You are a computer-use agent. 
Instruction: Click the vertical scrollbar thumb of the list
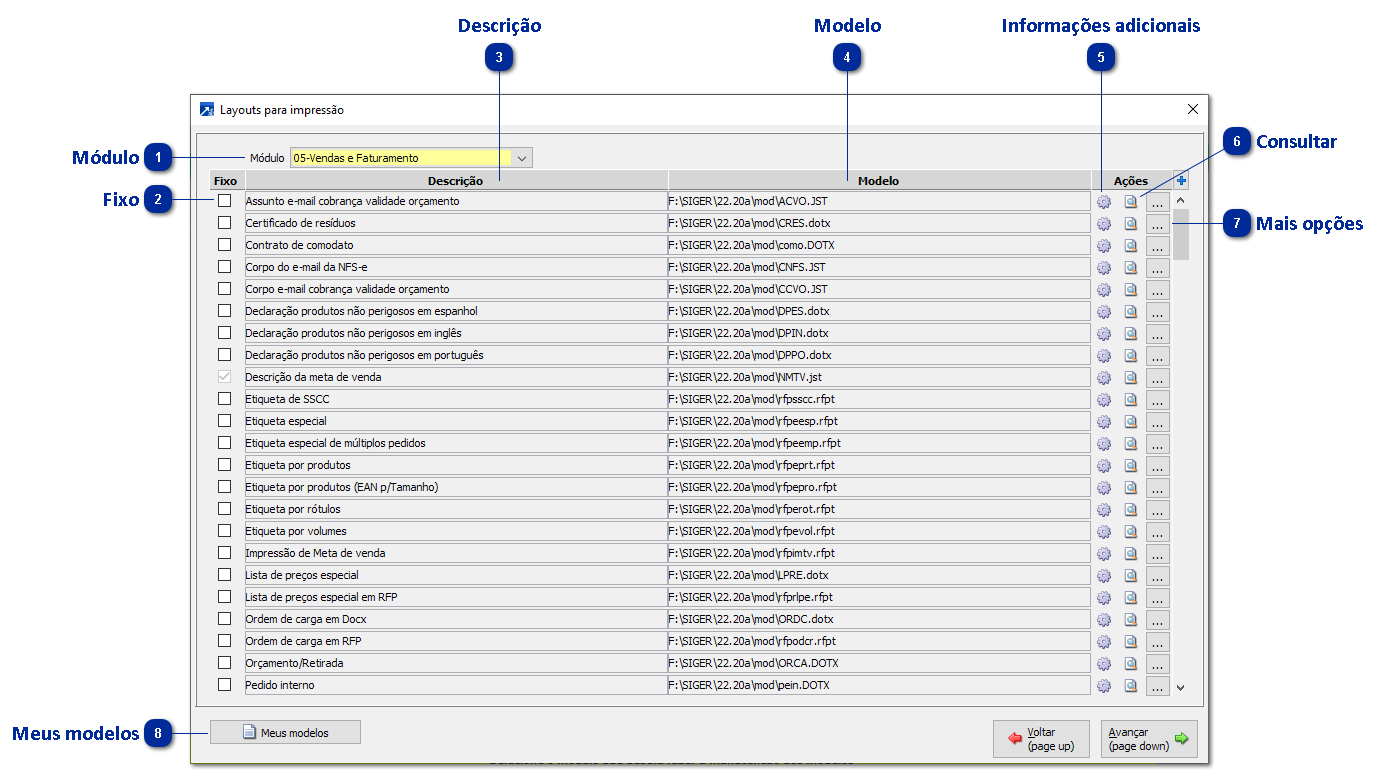point(1181,235)
